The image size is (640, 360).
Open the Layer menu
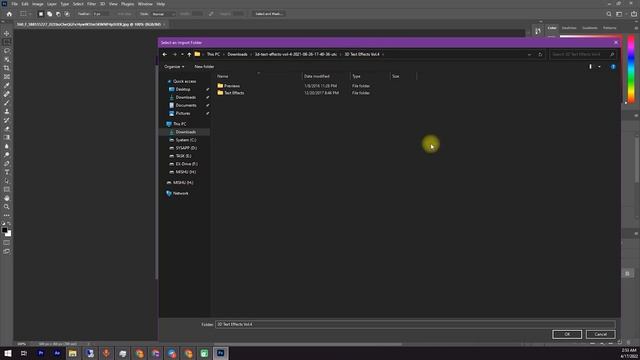coord(51,4)
